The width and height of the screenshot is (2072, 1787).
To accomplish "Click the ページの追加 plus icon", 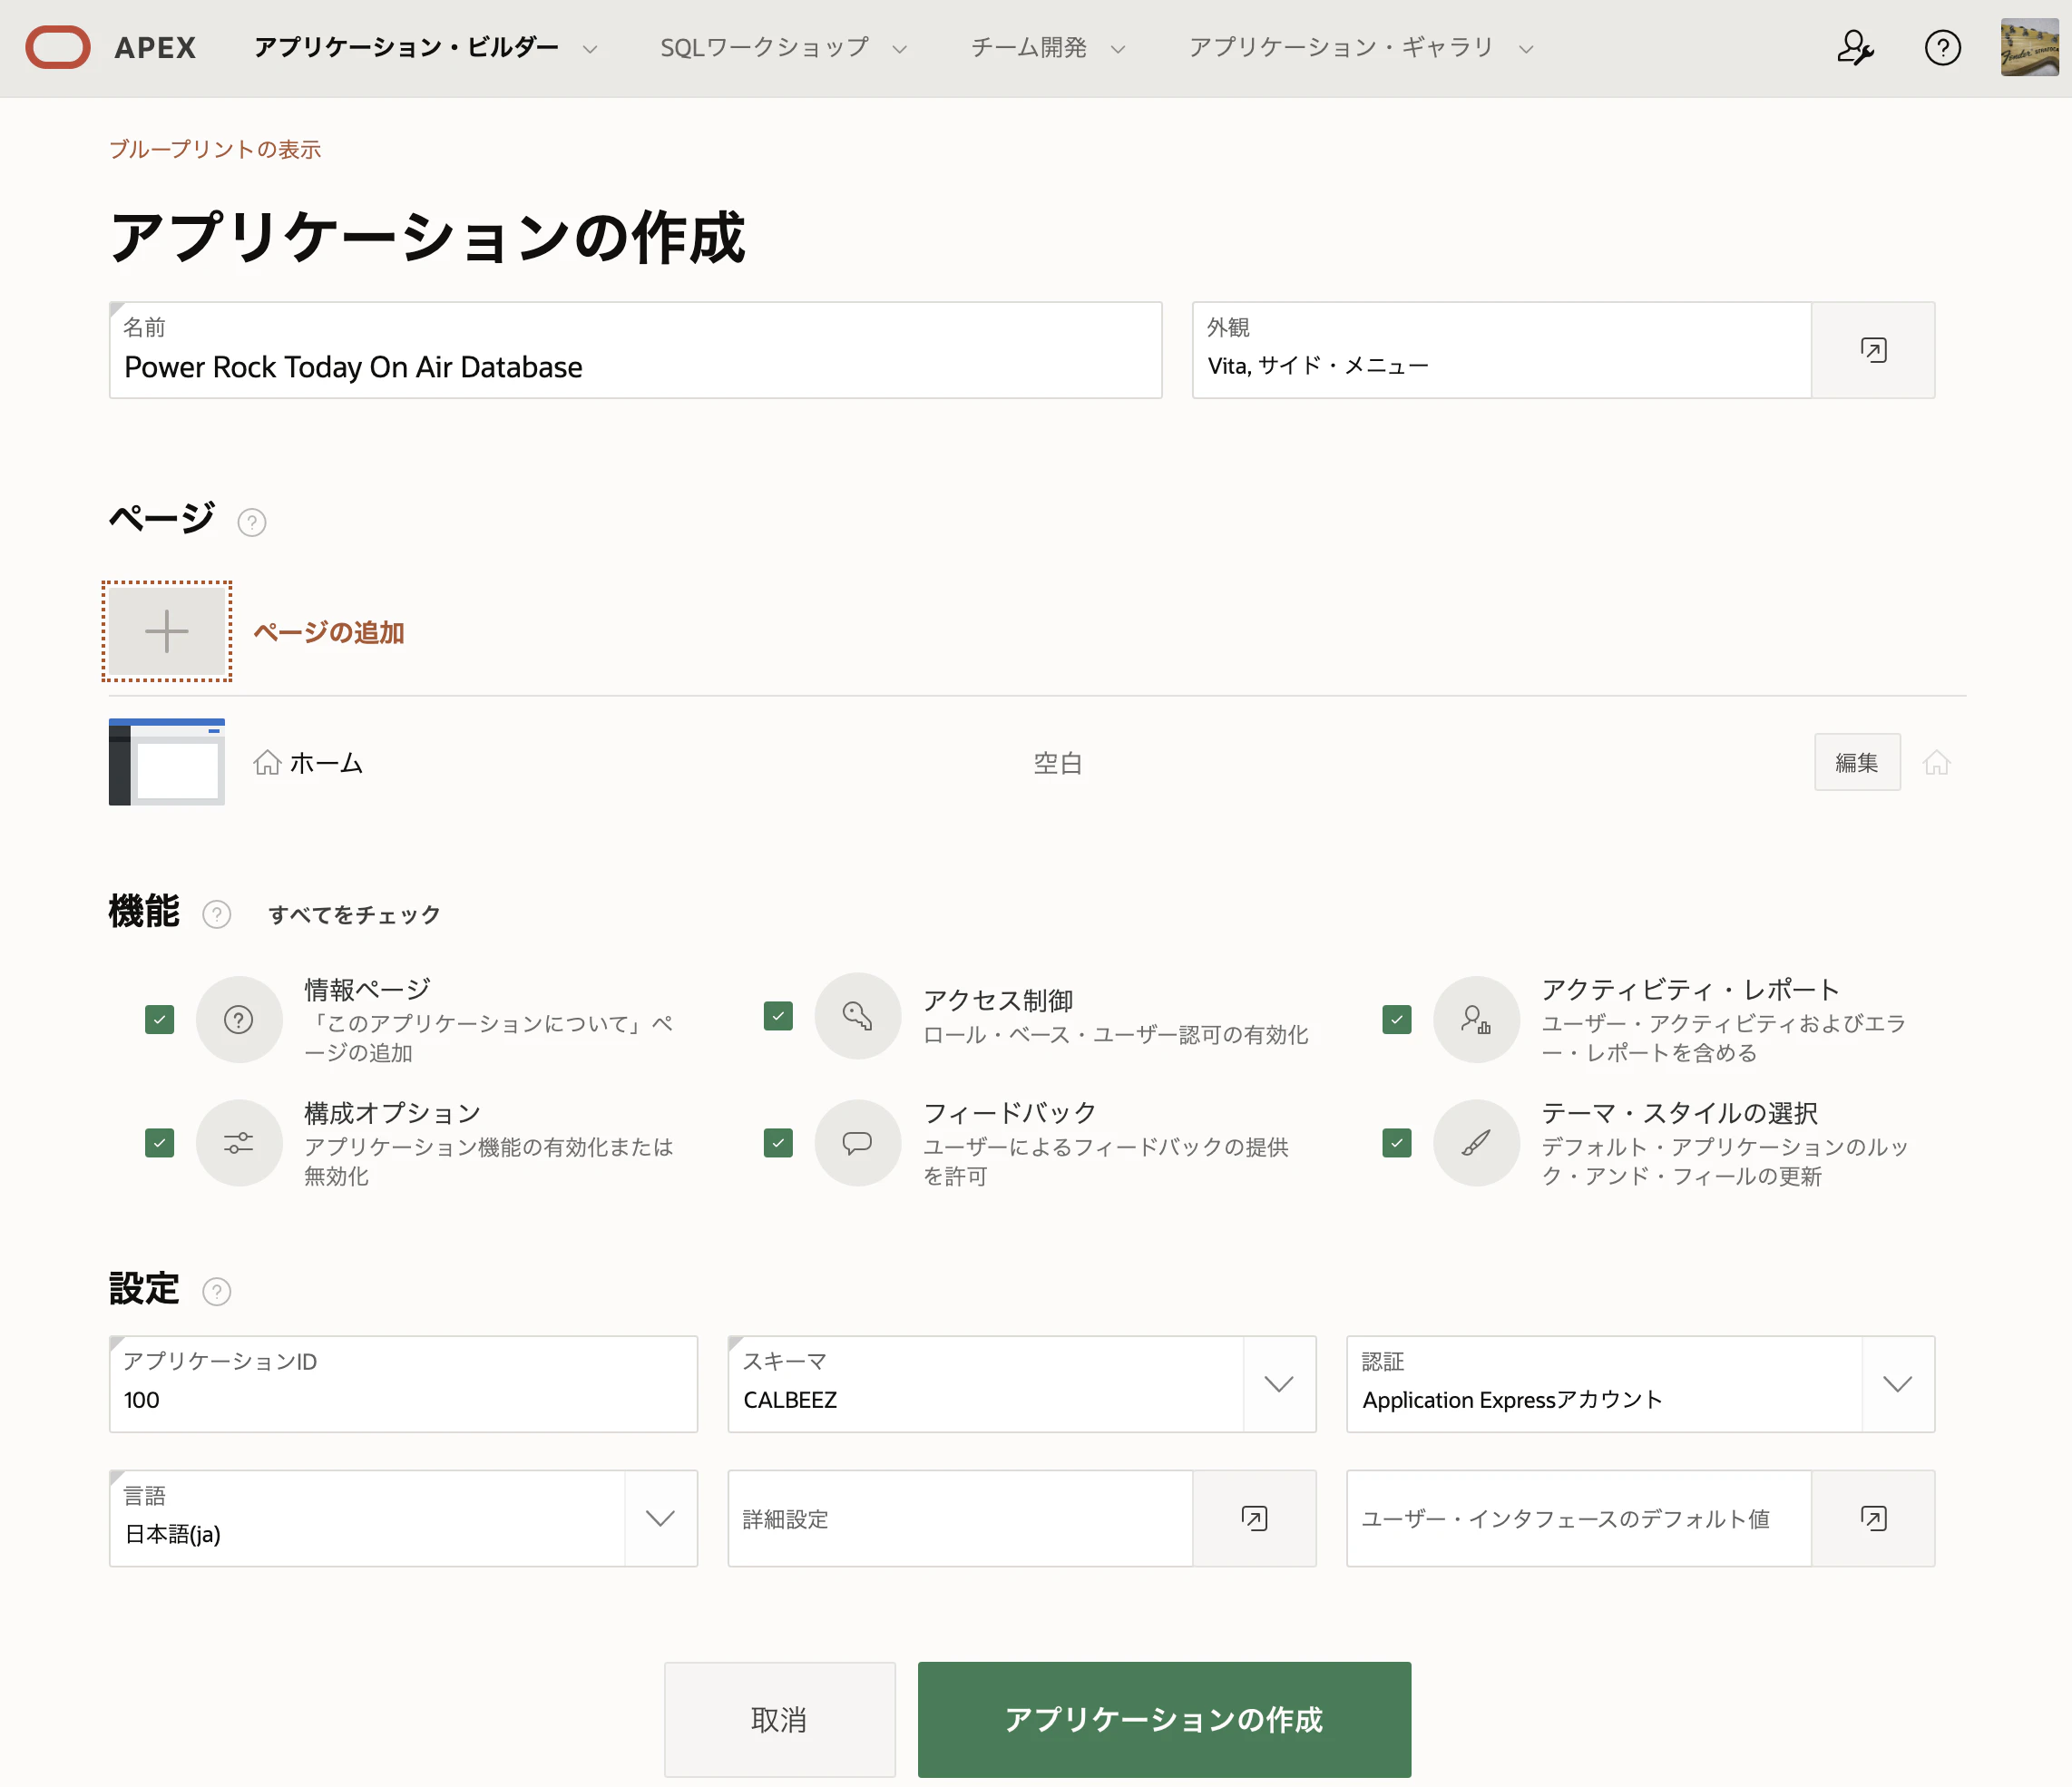I will point(166,631).
